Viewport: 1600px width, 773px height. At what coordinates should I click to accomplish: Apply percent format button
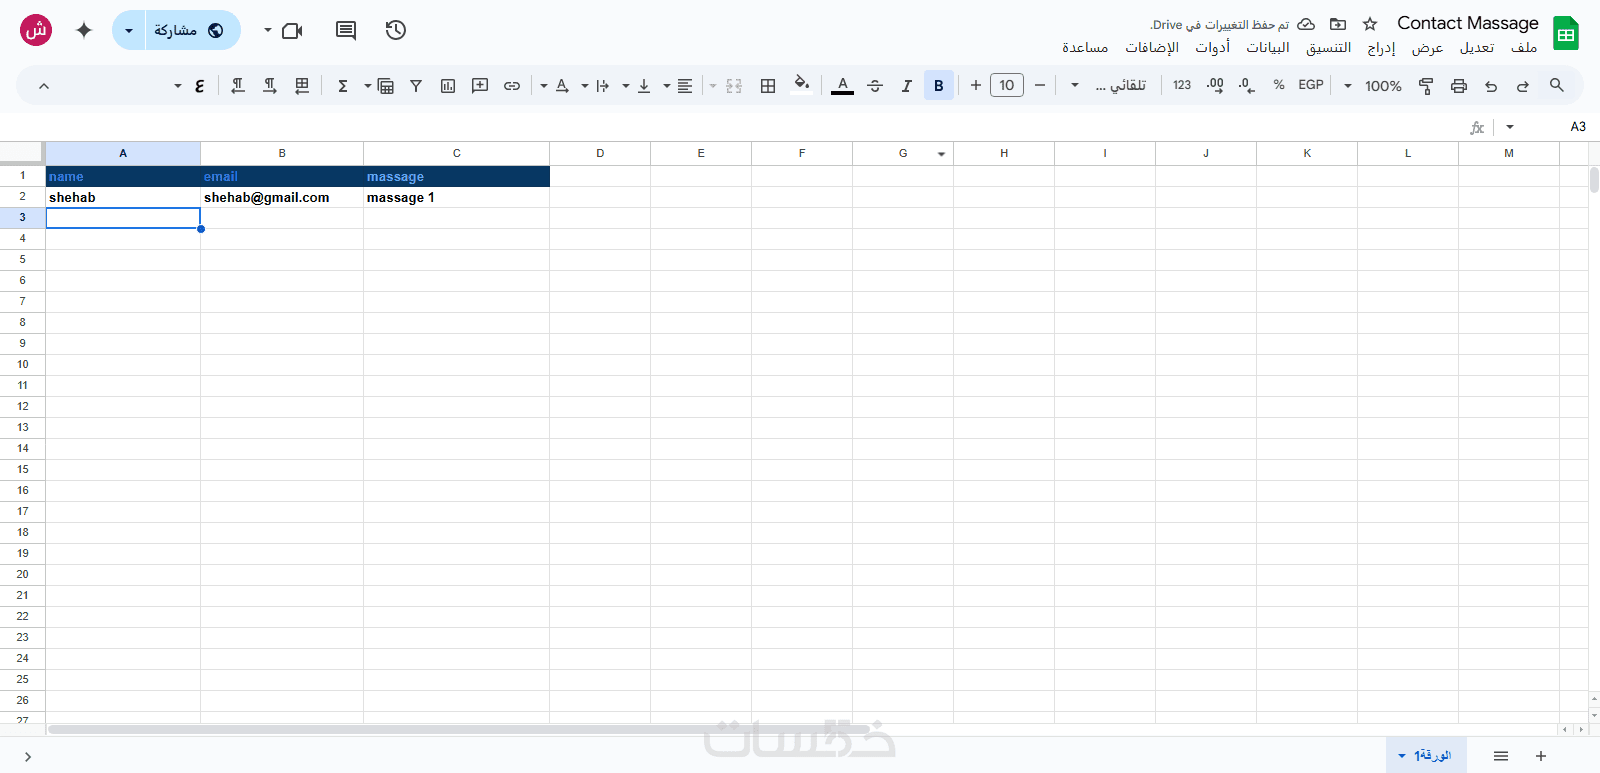(1279, 85)
